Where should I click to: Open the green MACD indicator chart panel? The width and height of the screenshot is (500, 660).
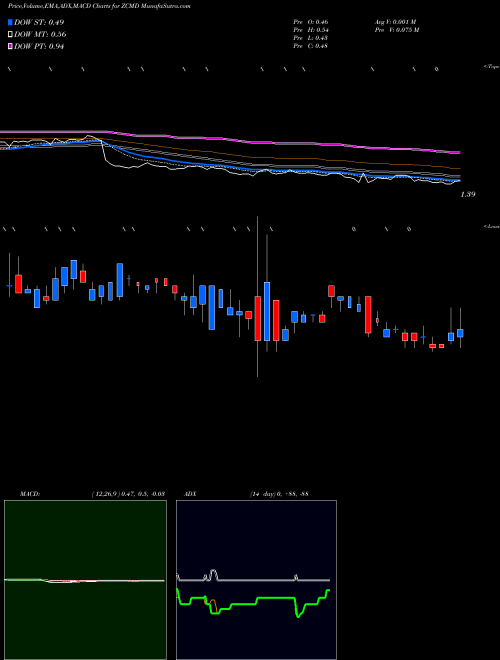85,580
